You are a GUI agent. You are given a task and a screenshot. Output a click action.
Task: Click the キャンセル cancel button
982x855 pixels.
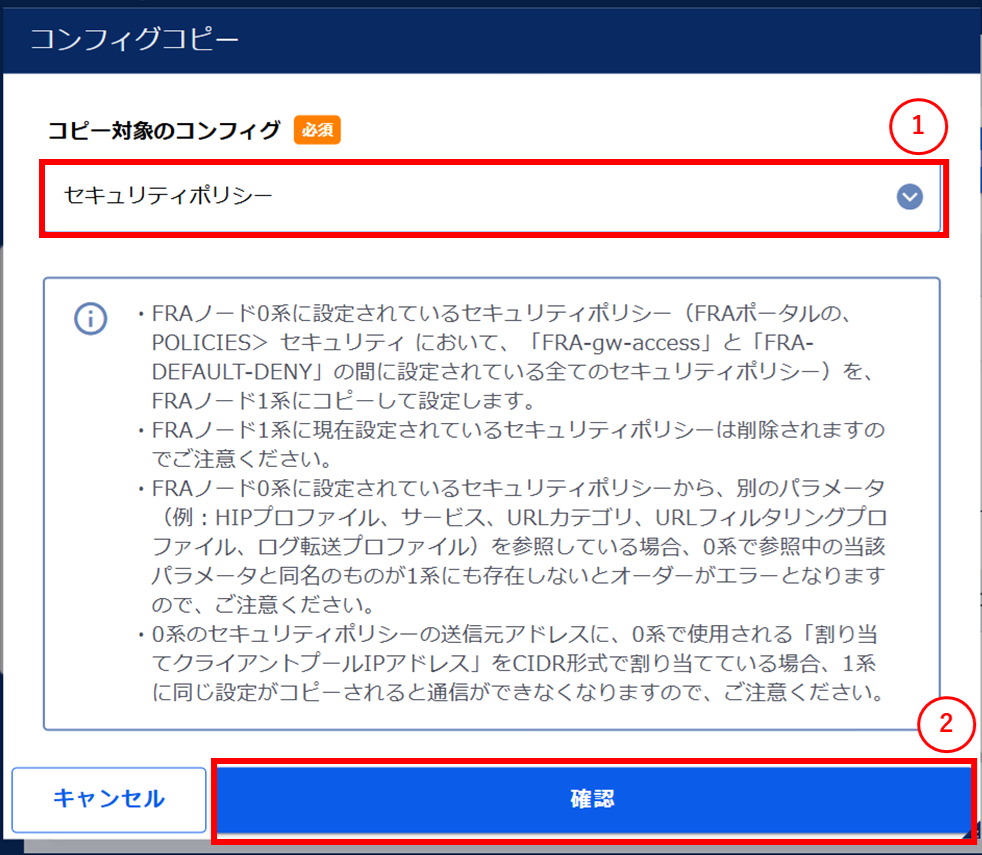[x=109, y=799]
